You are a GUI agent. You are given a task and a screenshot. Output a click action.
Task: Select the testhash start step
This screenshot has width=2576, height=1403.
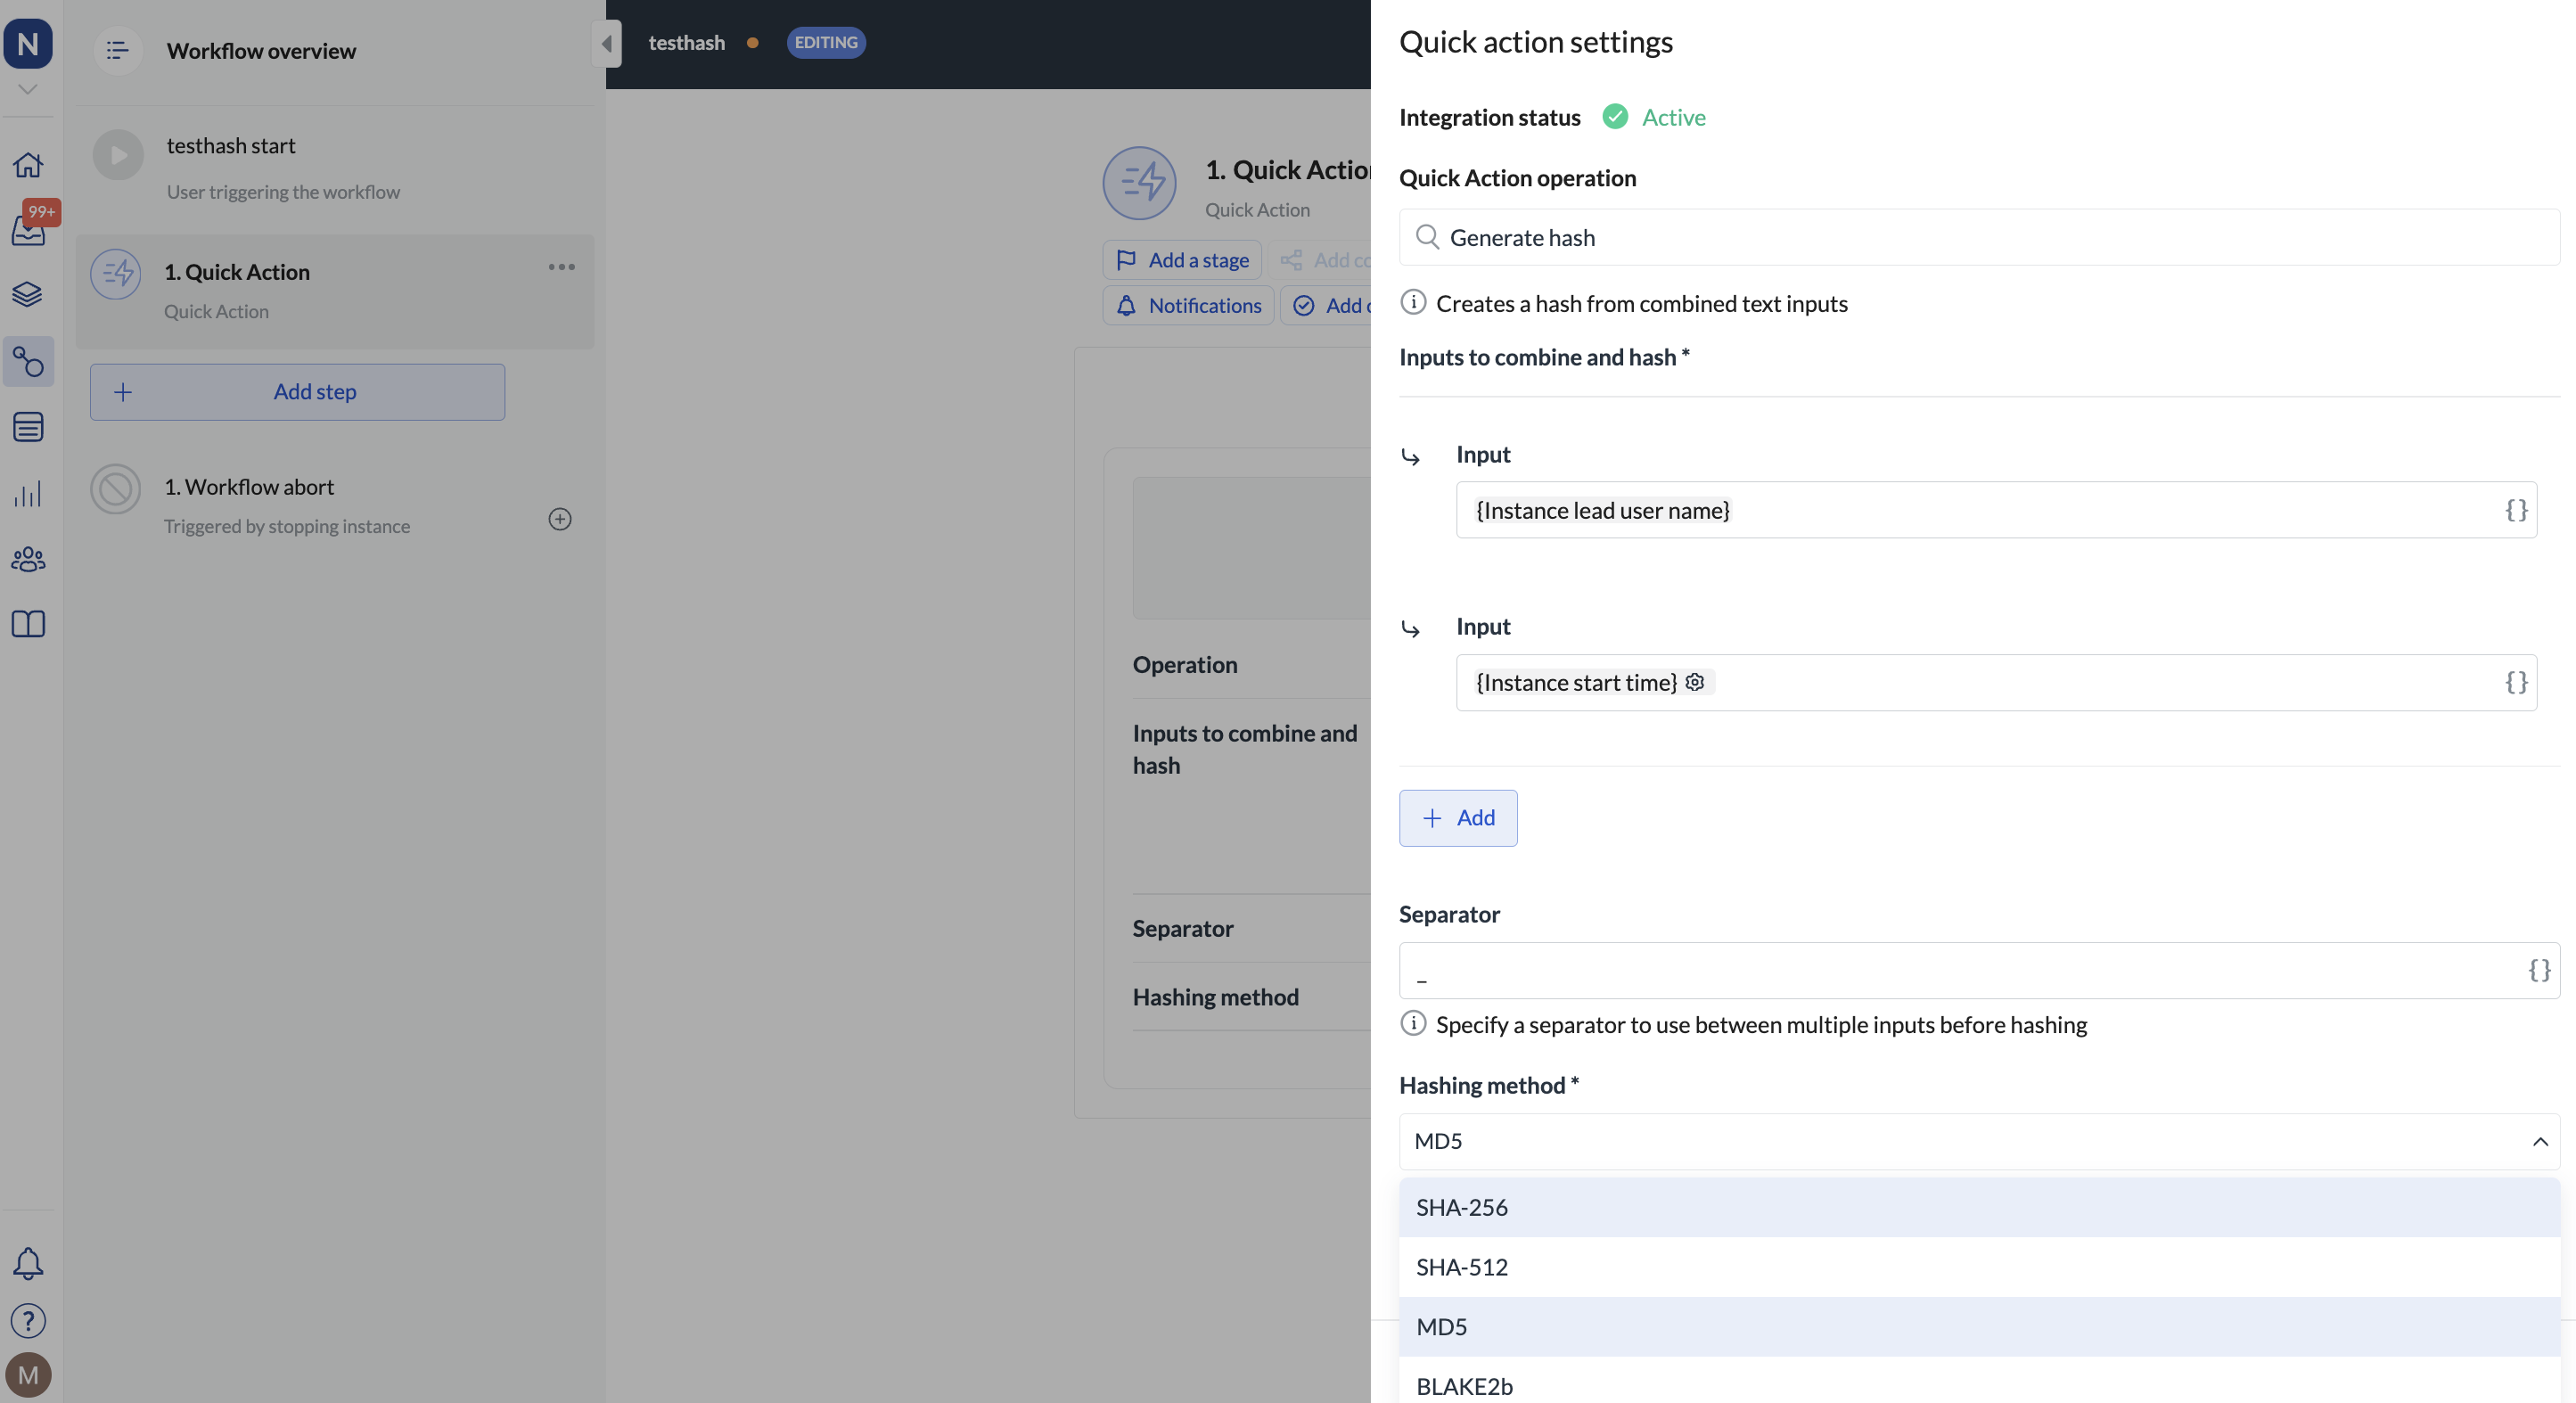(x=335, y=168)
